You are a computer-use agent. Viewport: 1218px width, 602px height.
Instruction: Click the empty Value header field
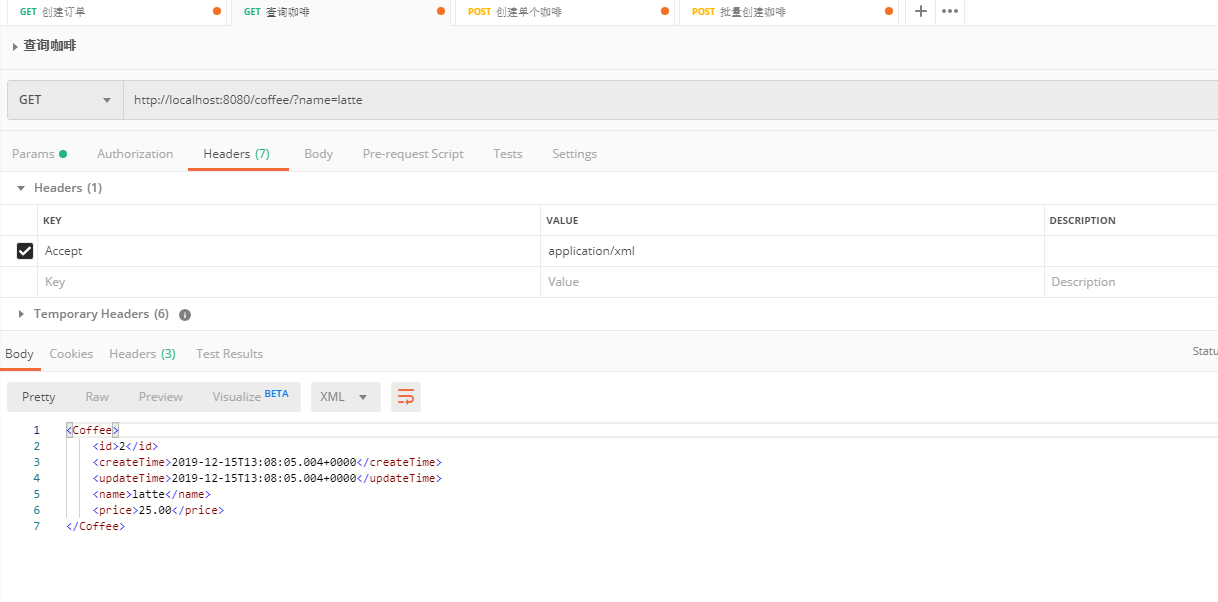[x=792, y=282]
